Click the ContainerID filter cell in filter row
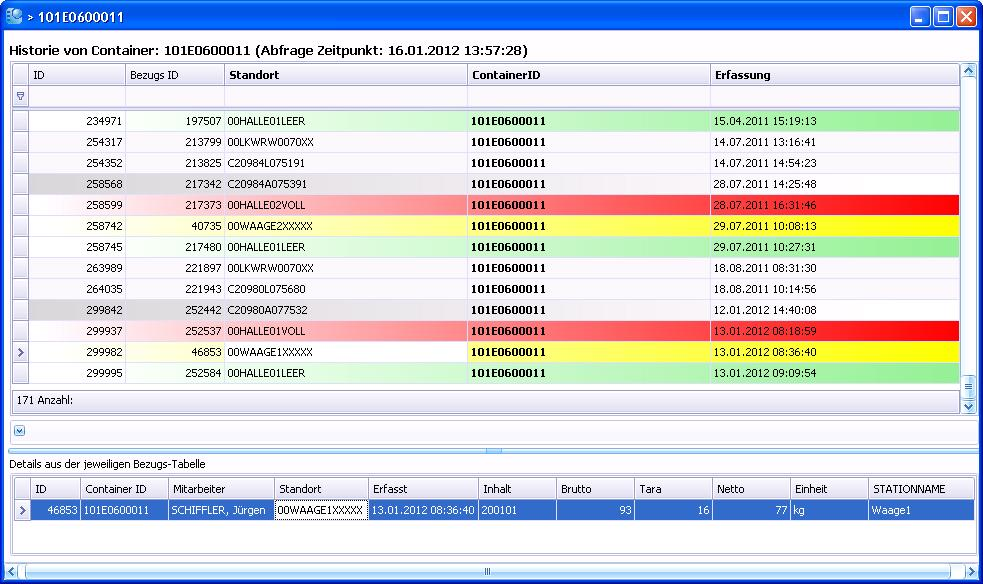Image resolution: width=983 pixels, height=584 pixels. click(x=588, y=97)
